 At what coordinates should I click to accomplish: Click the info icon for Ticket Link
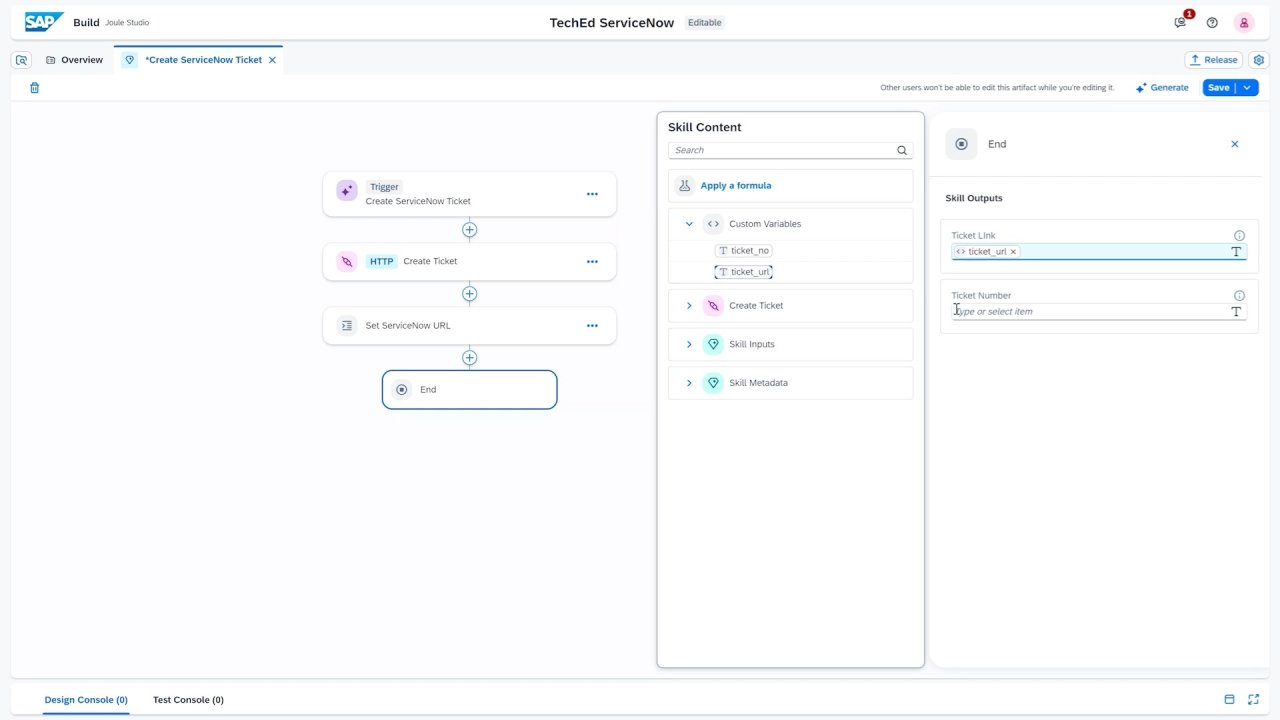coord(1239,236)
